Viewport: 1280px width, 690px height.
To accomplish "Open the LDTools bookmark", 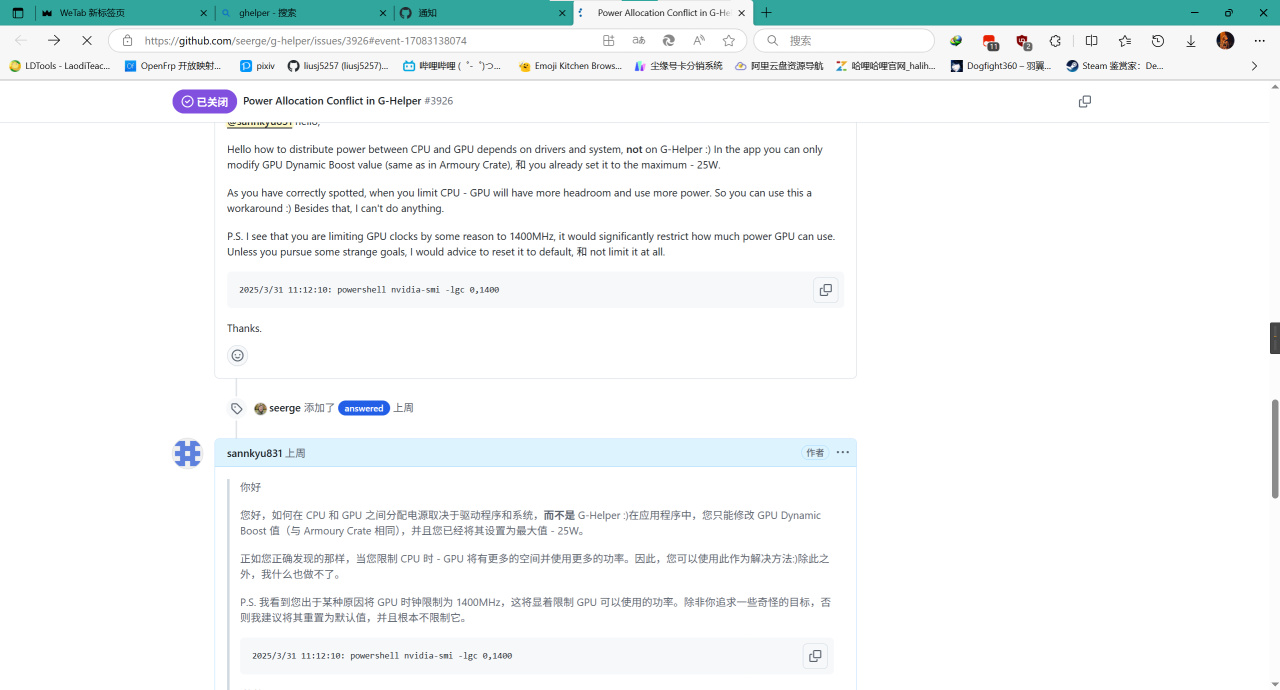I will click(x=60, y=66).
